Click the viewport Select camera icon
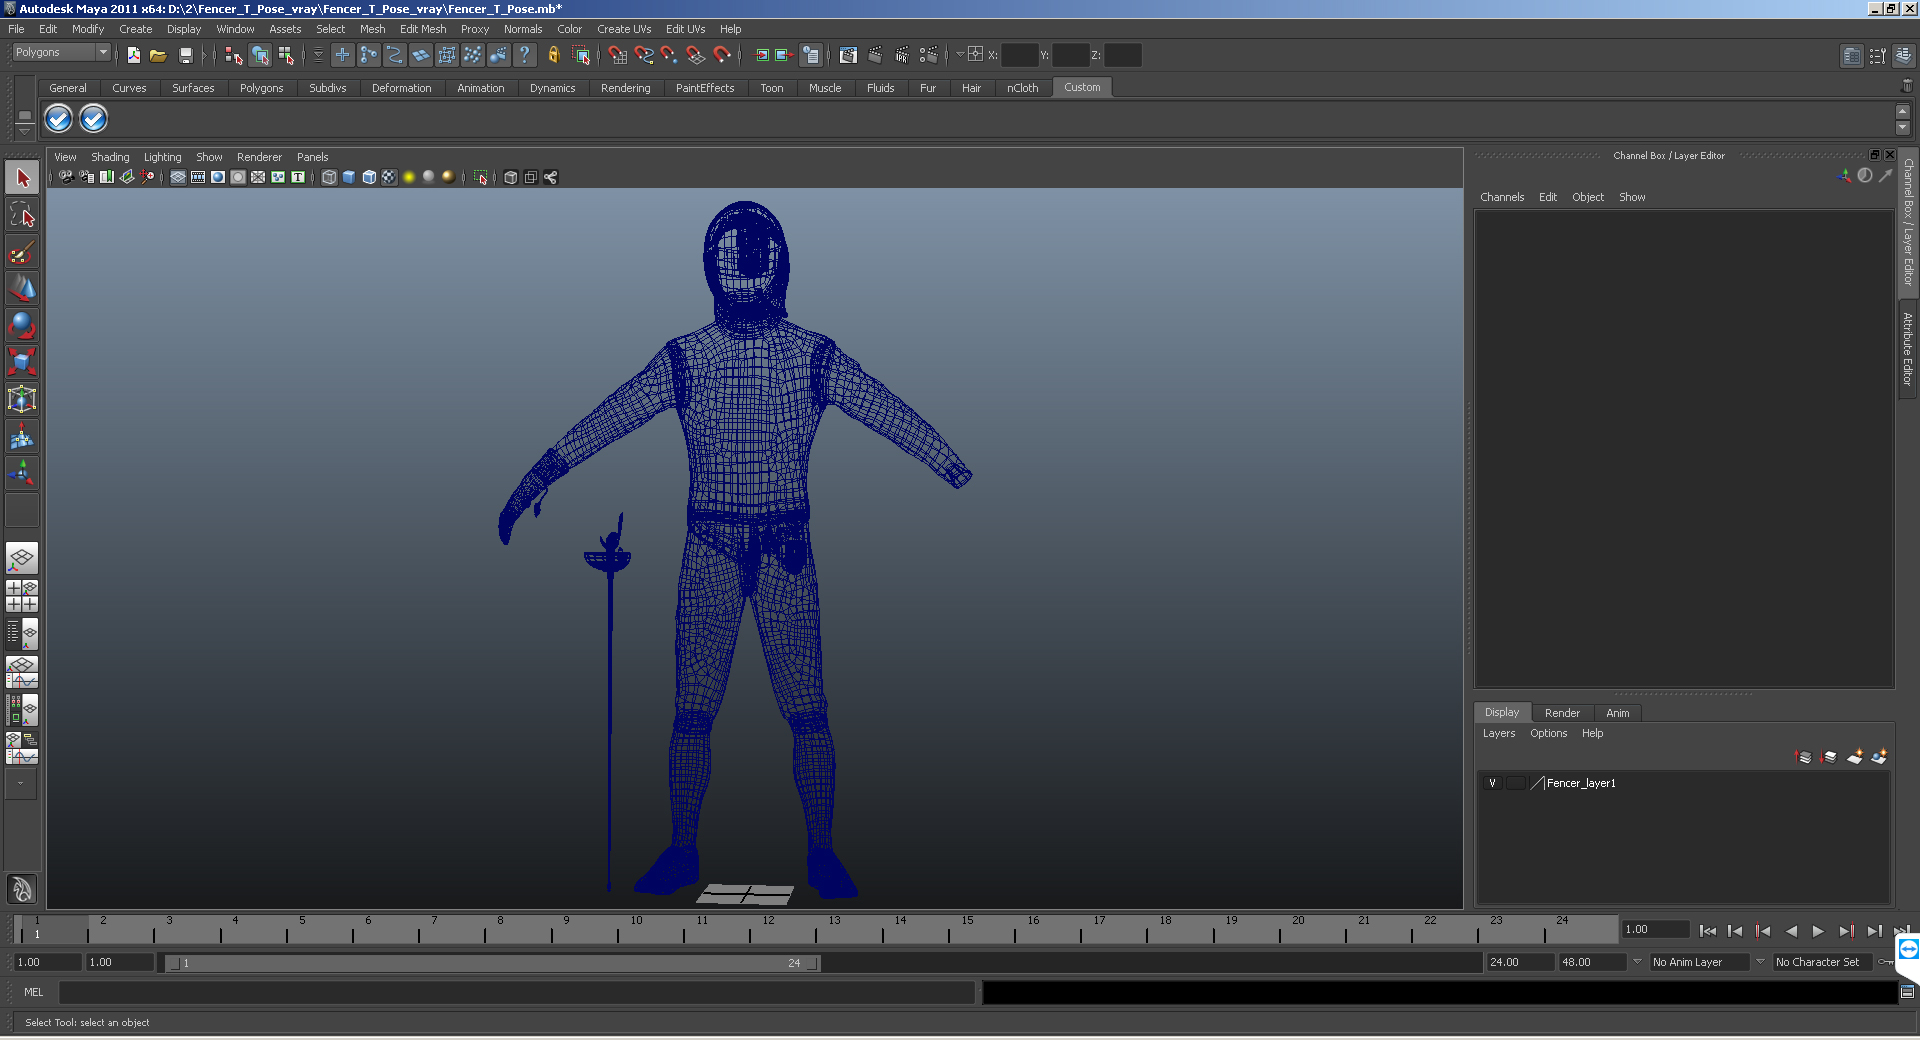The height and width of the screenshot is (1040, 1920). (x=66, y=177)
